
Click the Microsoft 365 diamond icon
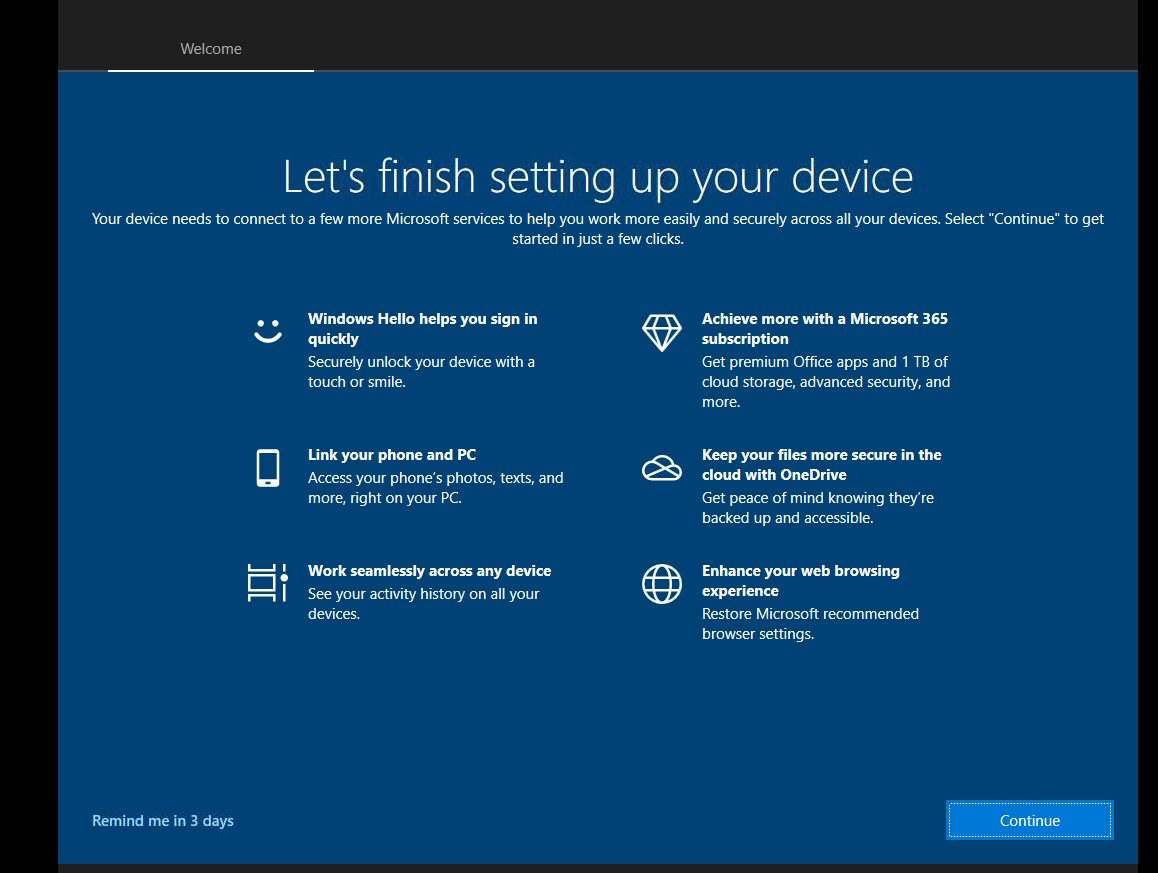pyautogui.click(x=661, y=332)
